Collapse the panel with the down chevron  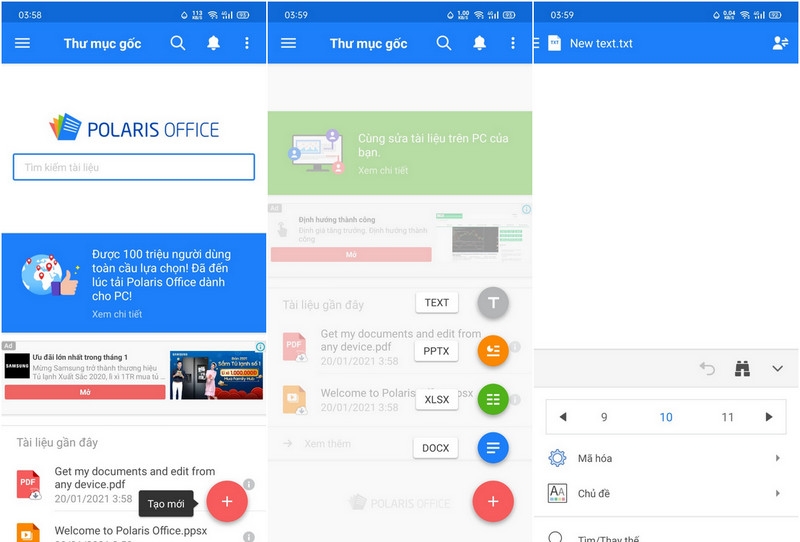coord(777,368)
